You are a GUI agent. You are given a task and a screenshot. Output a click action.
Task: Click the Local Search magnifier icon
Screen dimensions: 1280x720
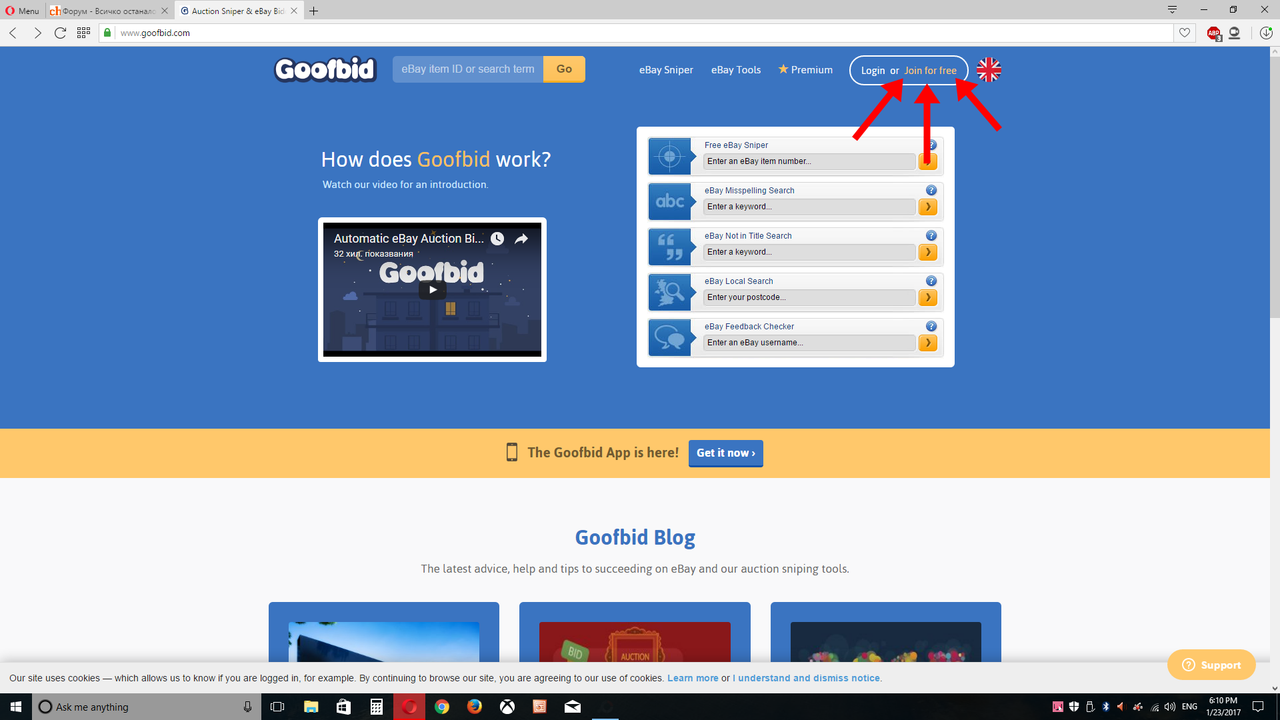670,292
